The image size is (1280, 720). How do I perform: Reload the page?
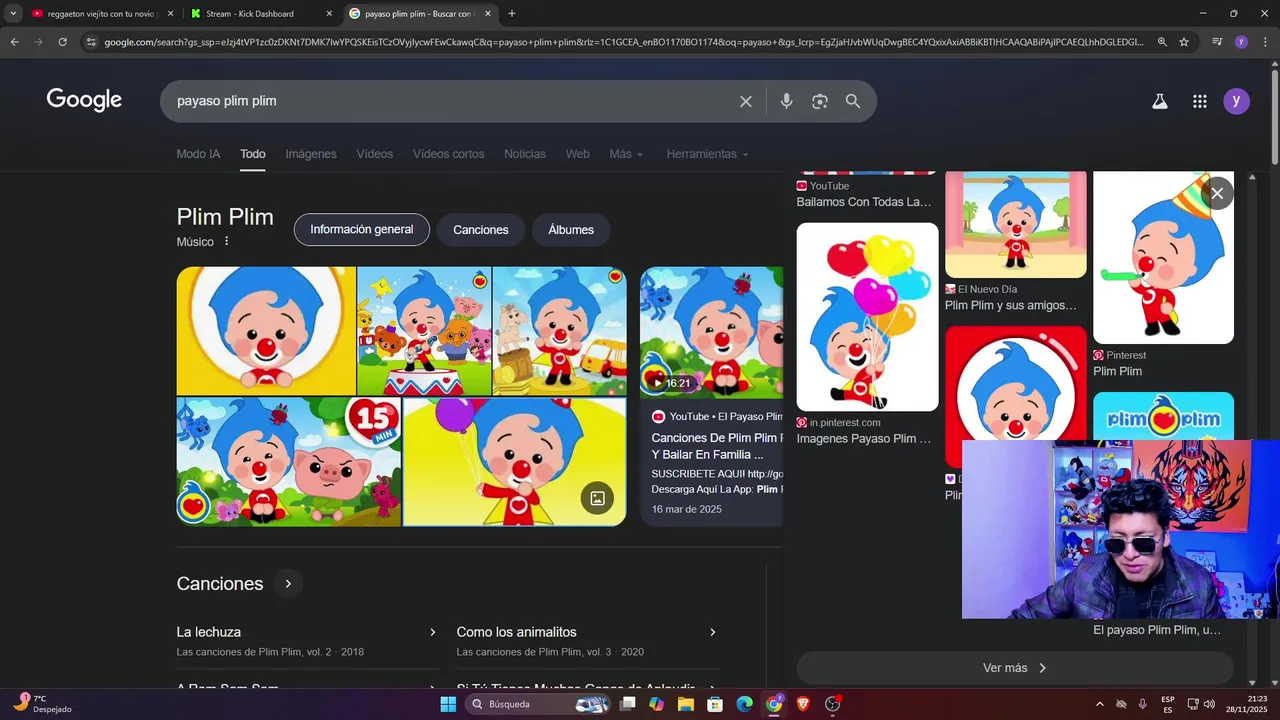point(62,42)
